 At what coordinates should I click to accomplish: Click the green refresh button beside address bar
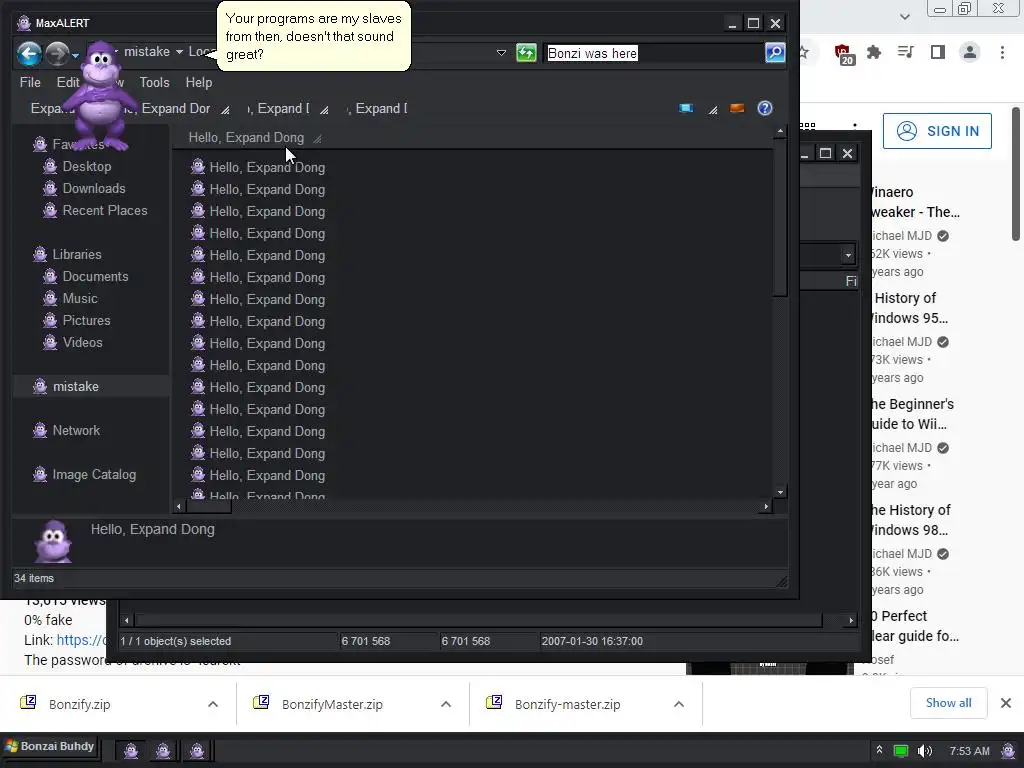(526, 53)
